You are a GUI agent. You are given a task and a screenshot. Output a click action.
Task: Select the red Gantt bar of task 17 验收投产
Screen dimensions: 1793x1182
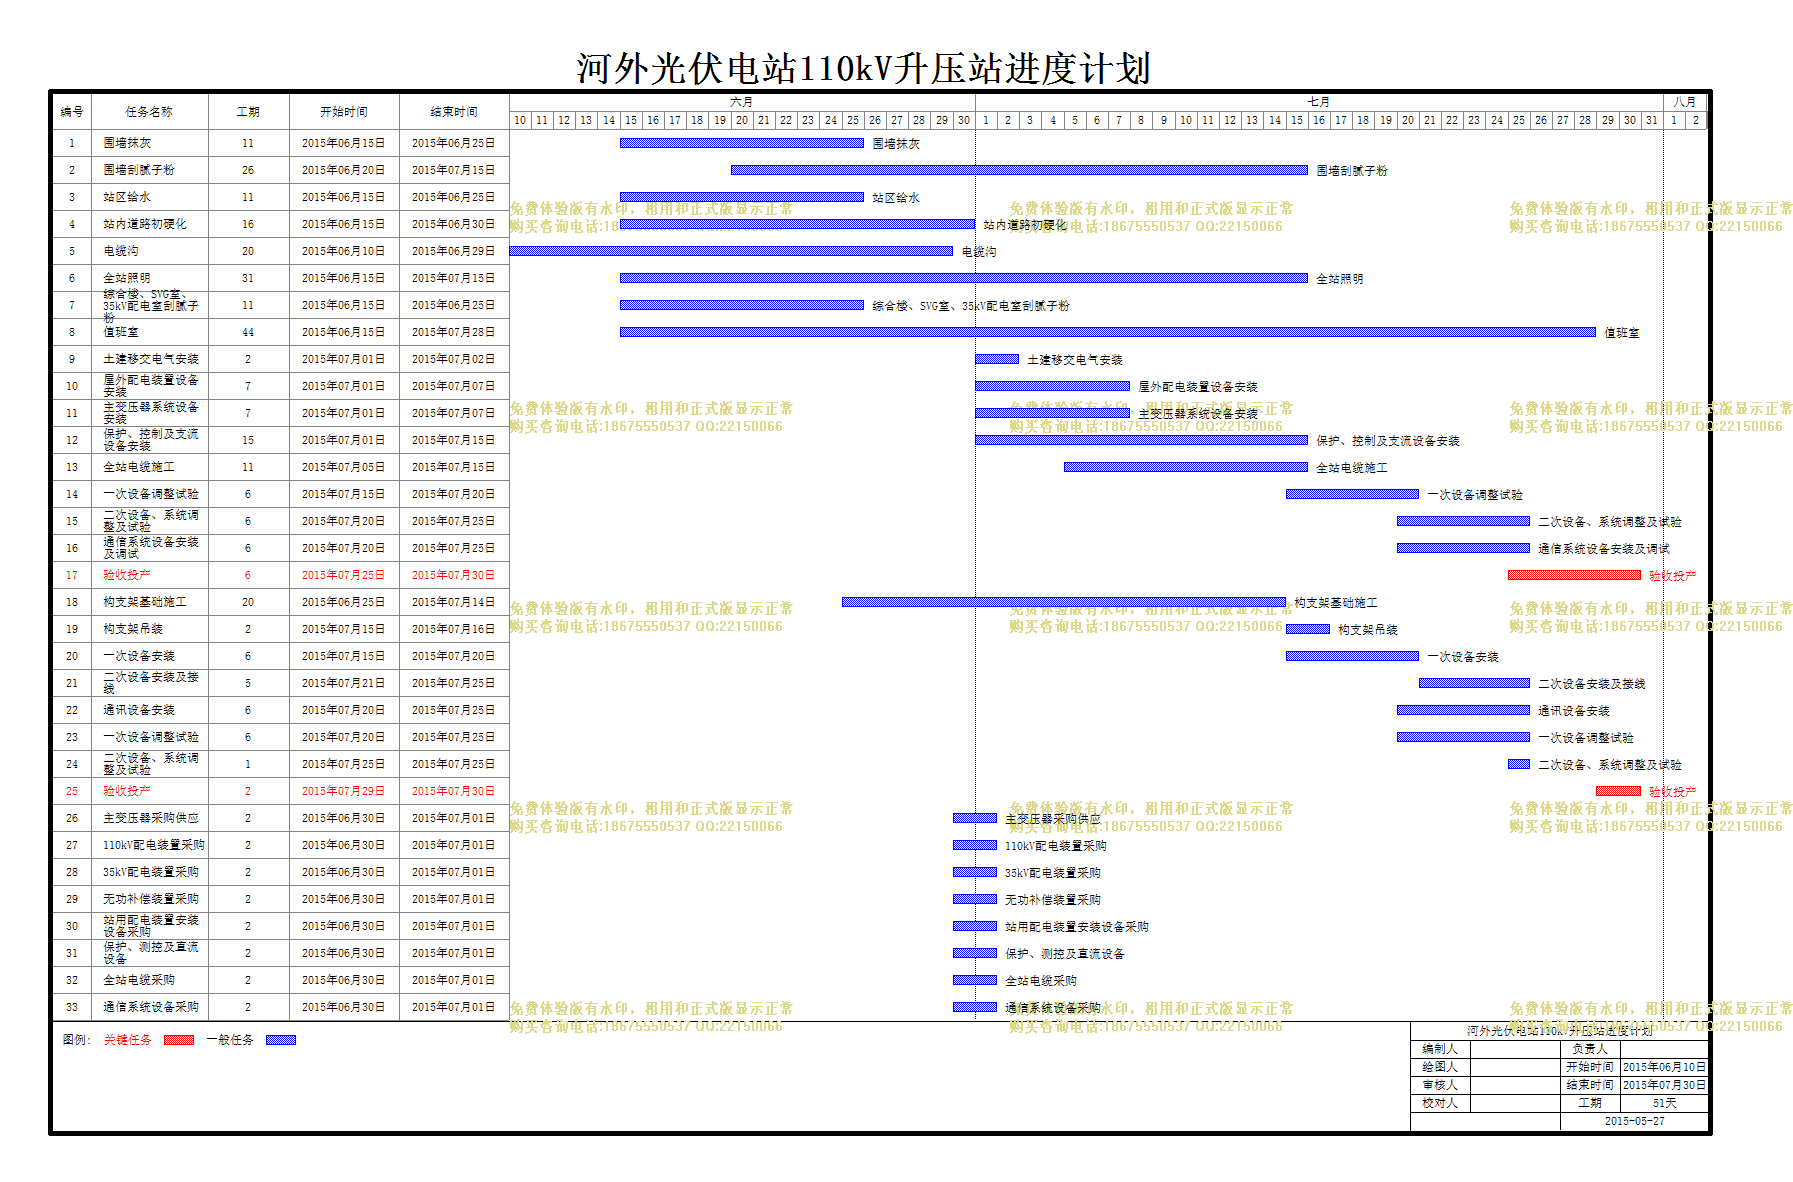tap(1574, 575)
